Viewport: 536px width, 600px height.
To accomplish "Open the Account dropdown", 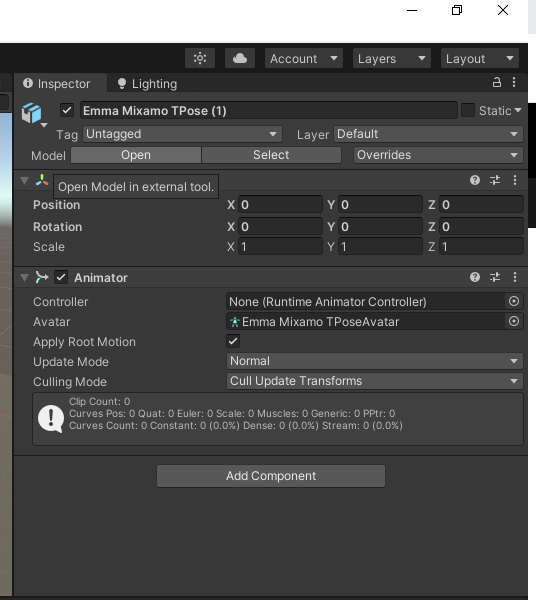I will tap(304, 59).
